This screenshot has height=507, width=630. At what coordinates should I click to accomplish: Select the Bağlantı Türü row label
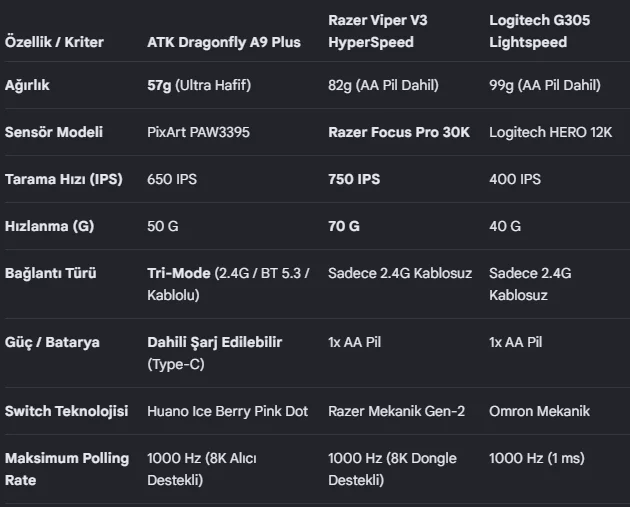tap(51, 273)
